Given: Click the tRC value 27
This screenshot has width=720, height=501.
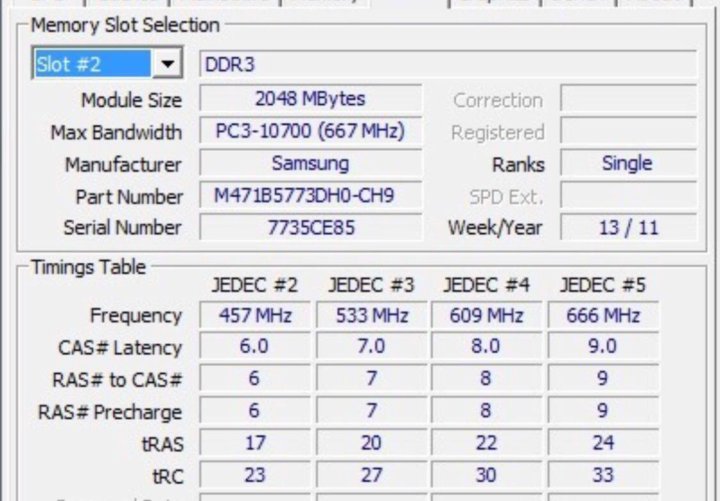Looking at the screenshot, I should [x=371, y=475].
